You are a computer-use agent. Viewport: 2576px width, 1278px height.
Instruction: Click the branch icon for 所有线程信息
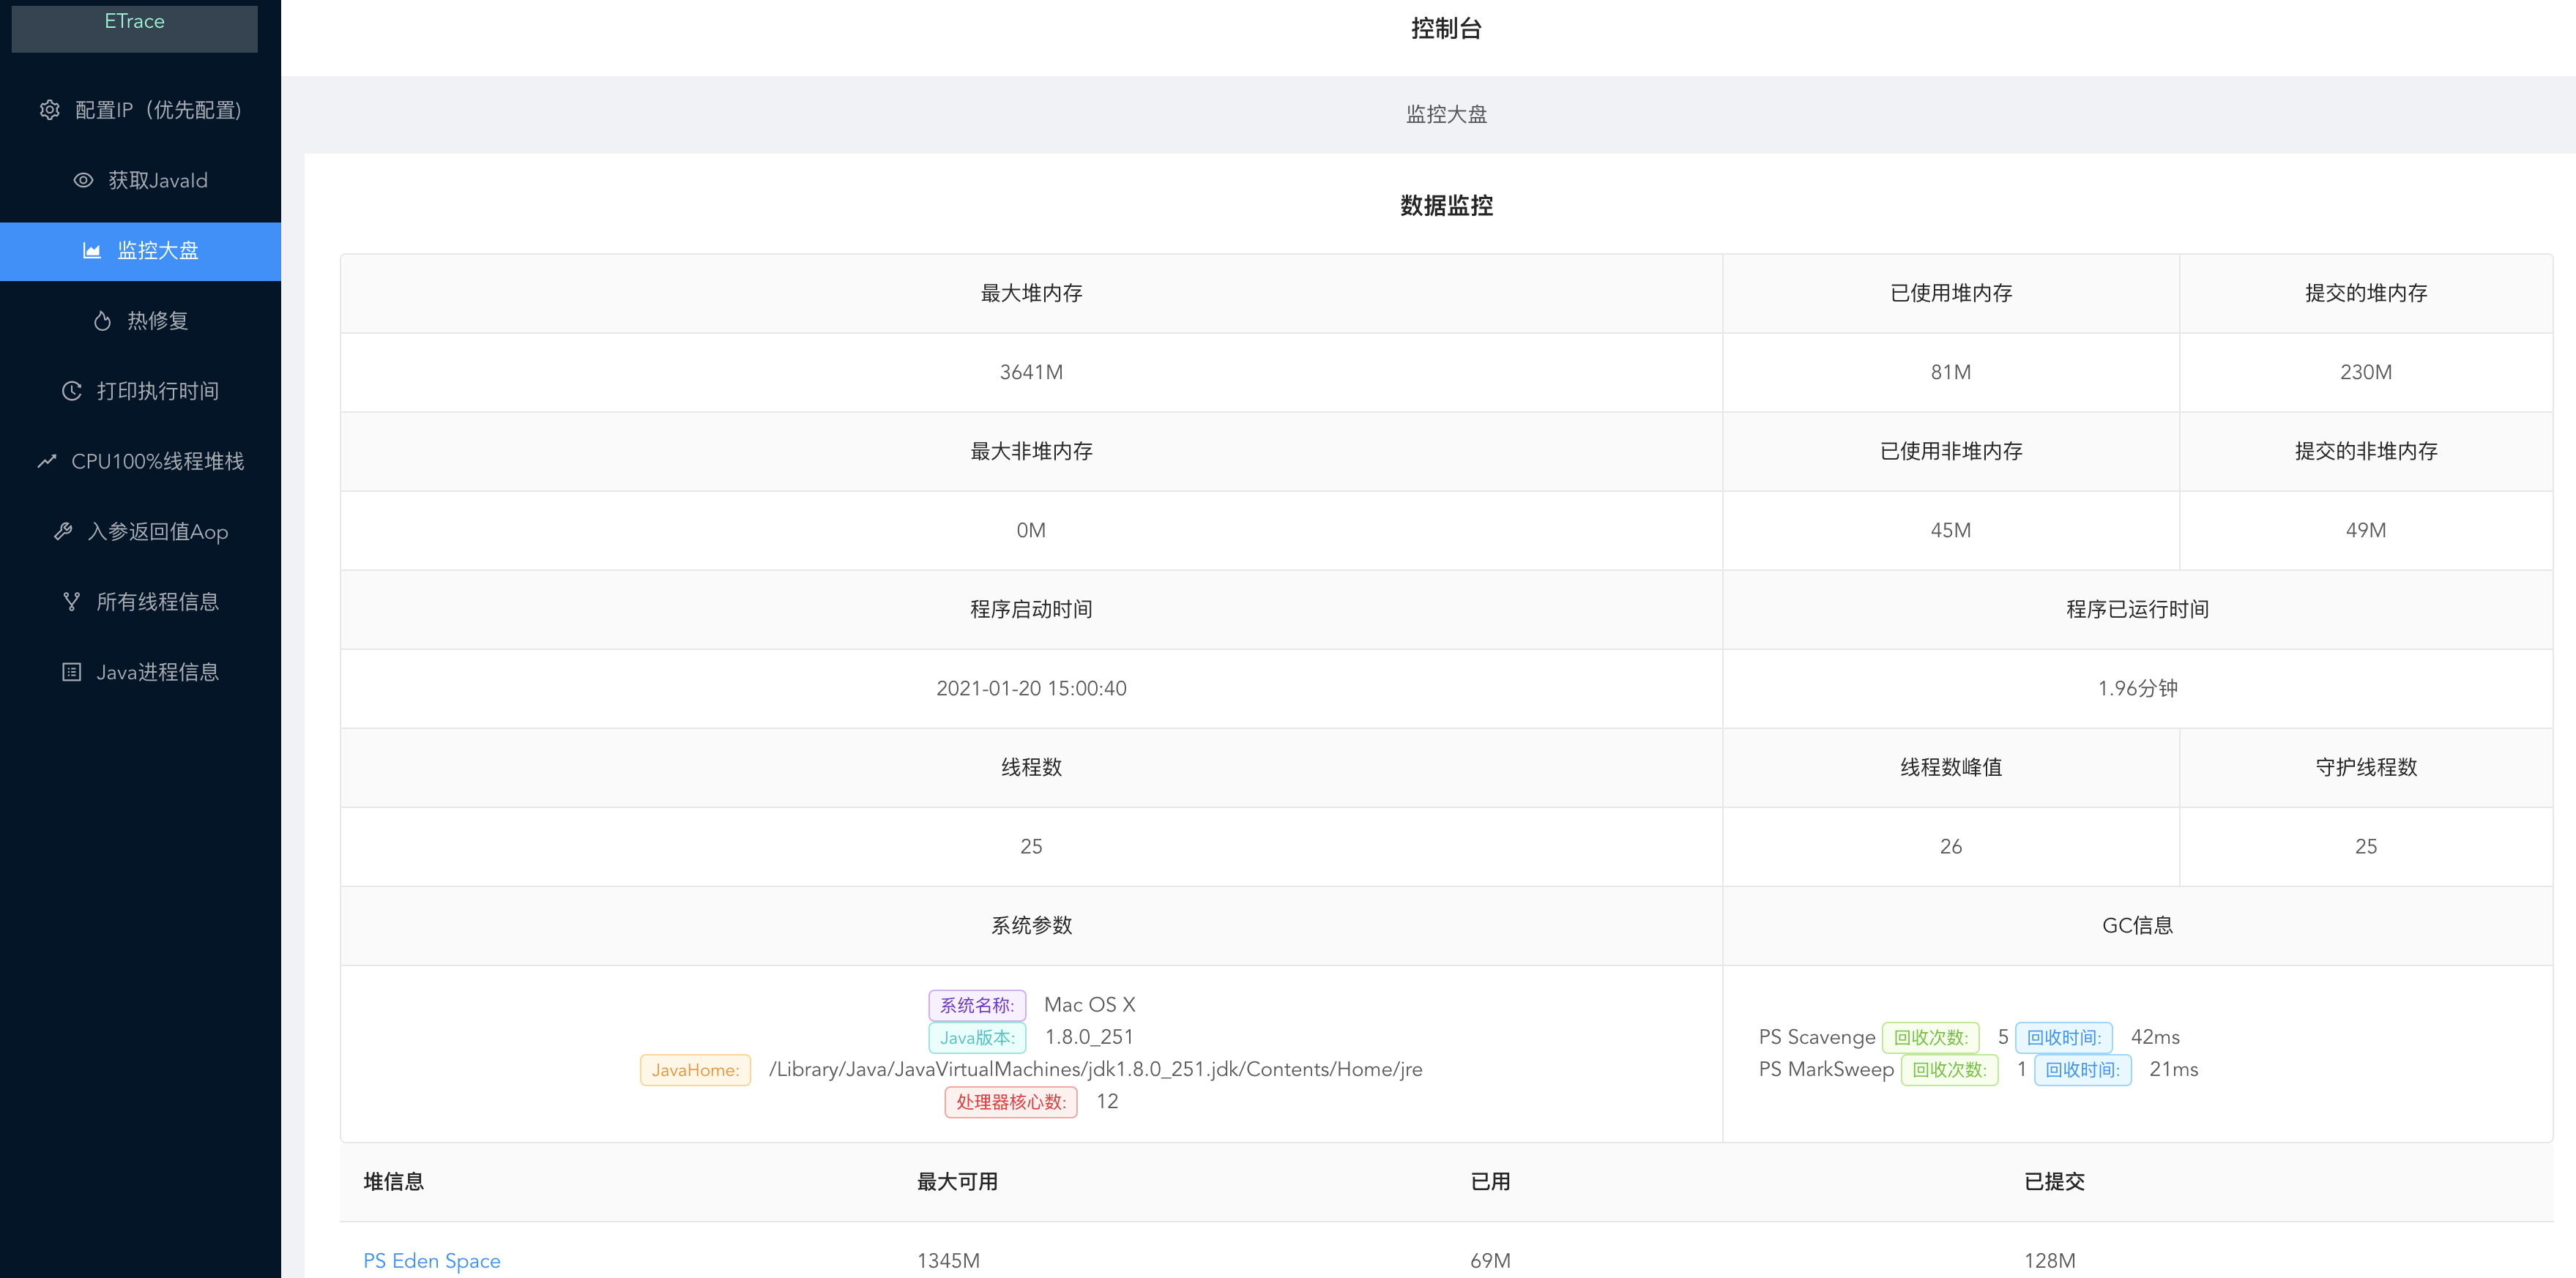click(x=70, y=601)
